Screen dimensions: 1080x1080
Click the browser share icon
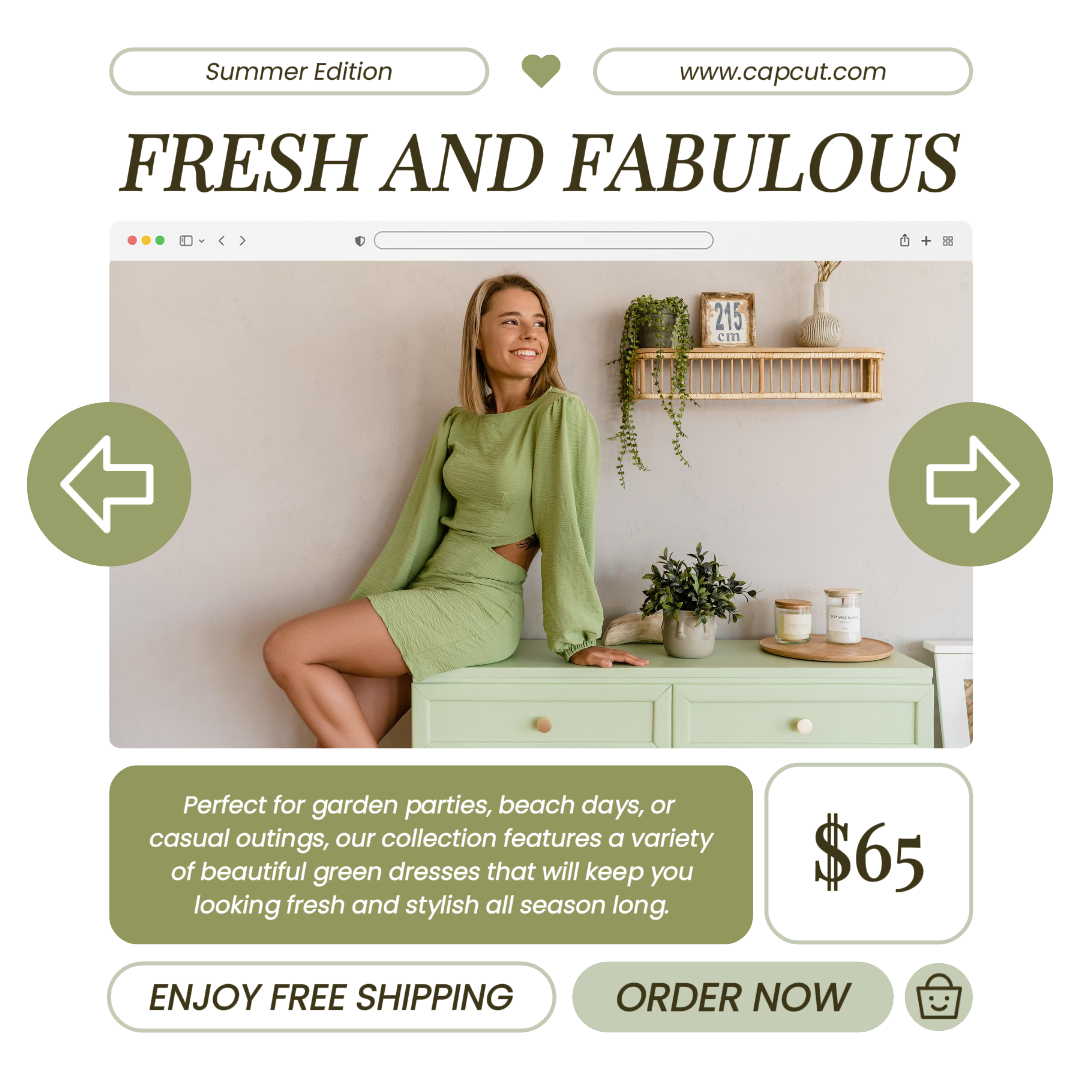pyautogui.click(x=904, y=240)
